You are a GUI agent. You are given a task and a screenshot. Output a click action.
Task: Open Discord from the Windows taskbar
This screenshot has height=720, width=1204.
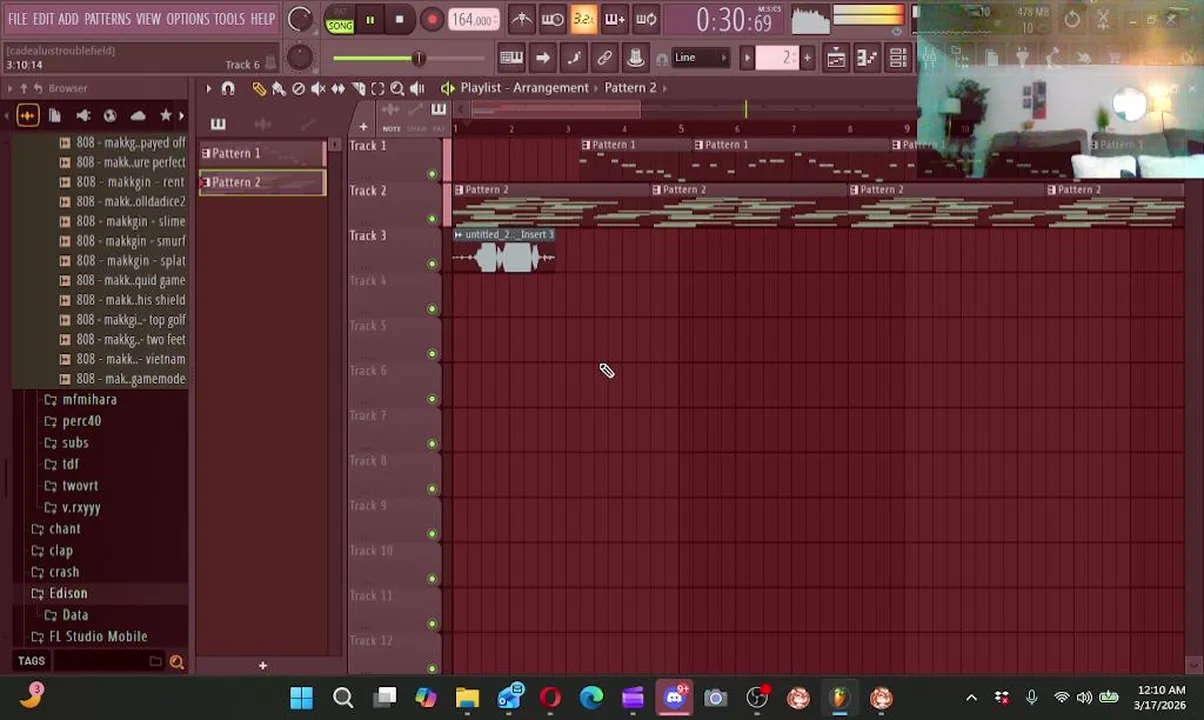(x=675, y=697)
